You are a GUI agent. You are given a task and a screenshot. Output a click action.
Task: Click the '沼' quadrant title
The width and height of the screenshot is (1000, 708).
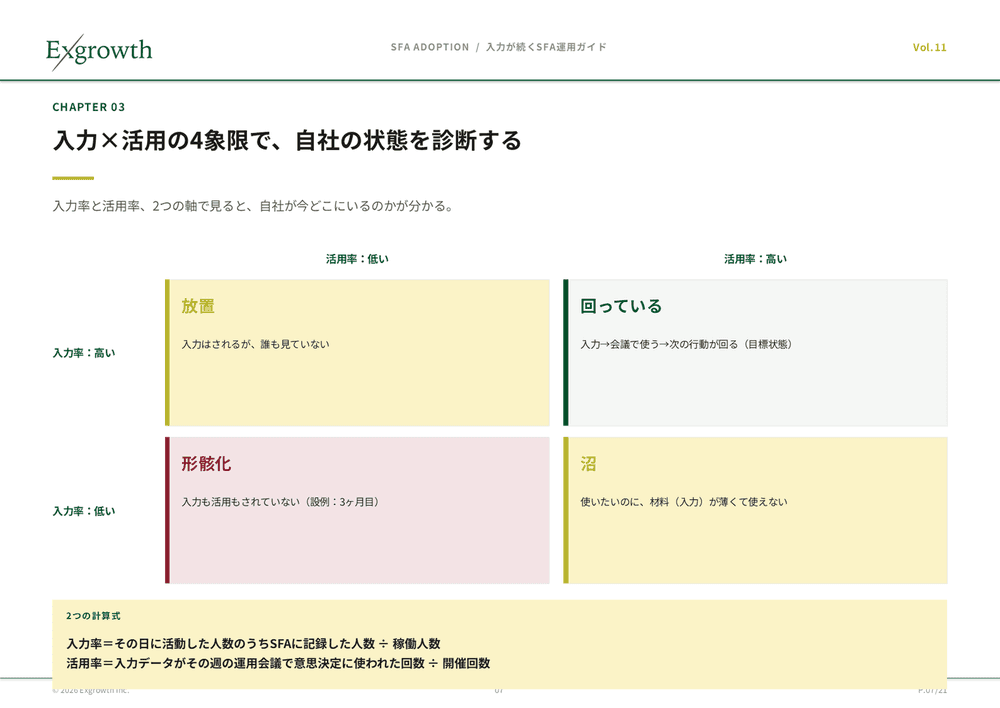(588, 464)
